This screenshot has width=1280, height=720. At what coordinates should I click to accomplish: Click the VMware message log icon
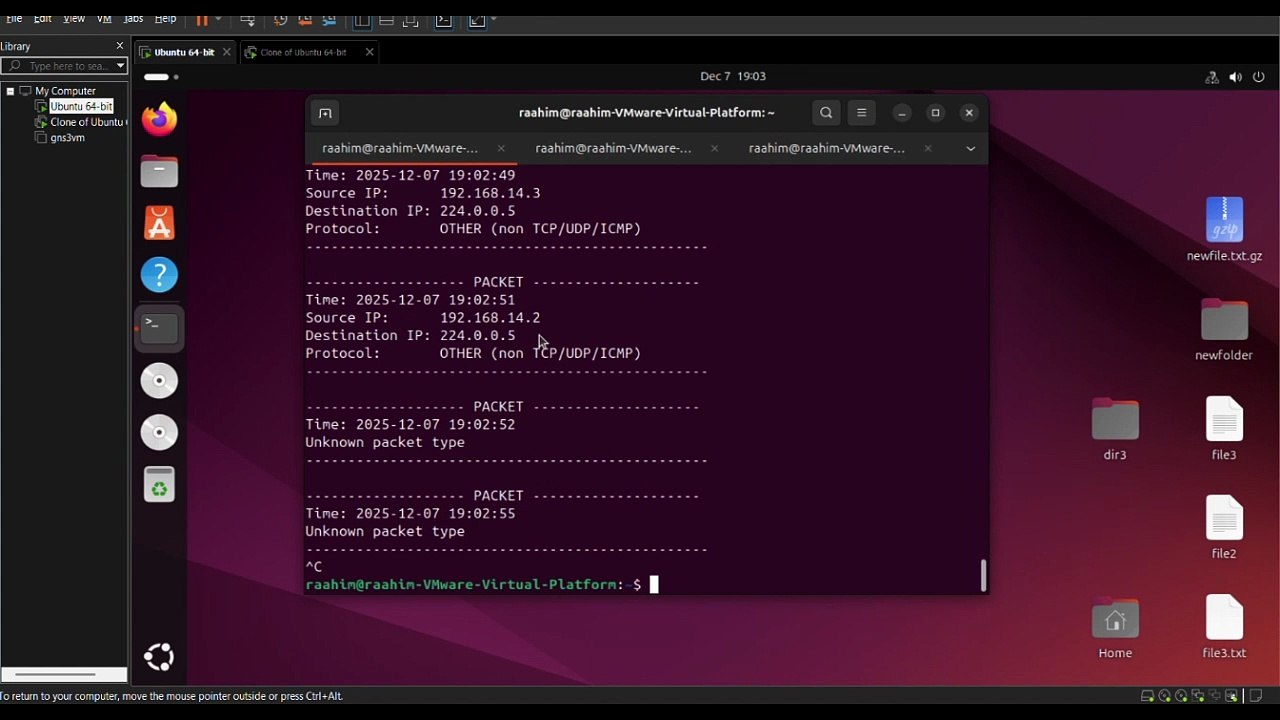point(1256,696)
